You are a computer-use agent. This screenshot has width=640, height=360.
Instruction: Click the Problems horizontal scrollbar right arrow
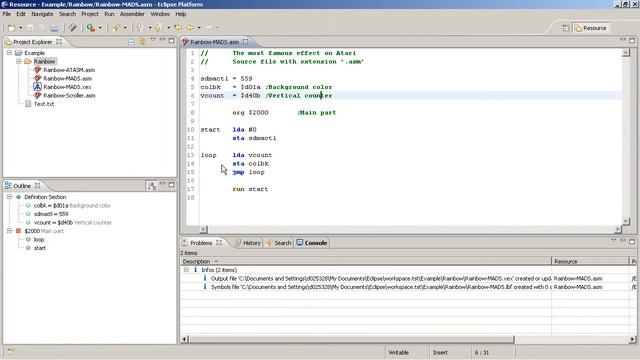(632, 339)
